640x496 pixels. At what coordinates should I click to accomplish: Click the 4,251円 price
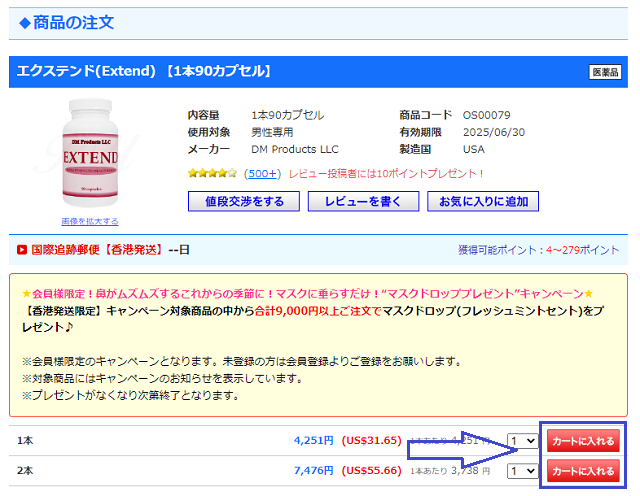(313, 440)
